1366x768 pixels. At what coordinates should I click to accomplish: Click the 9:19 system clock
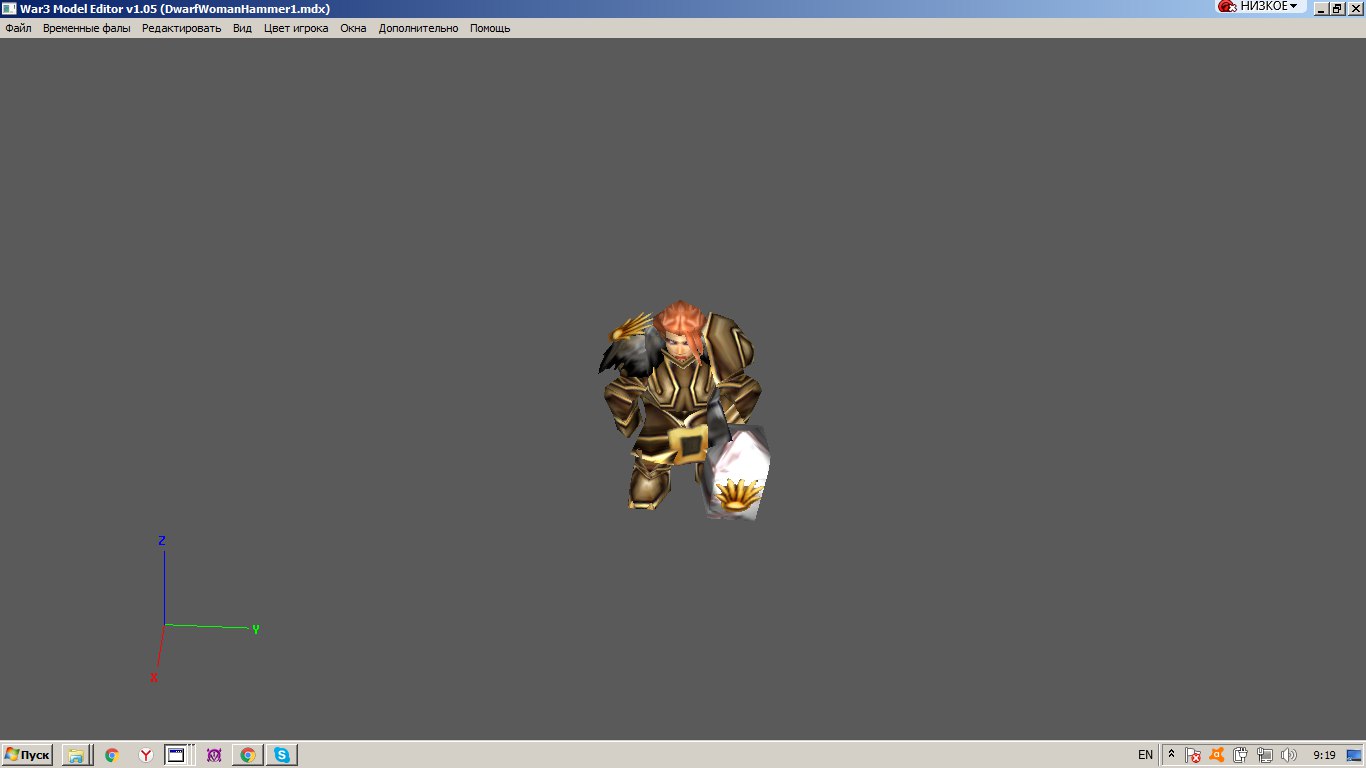pos(1324,755)
